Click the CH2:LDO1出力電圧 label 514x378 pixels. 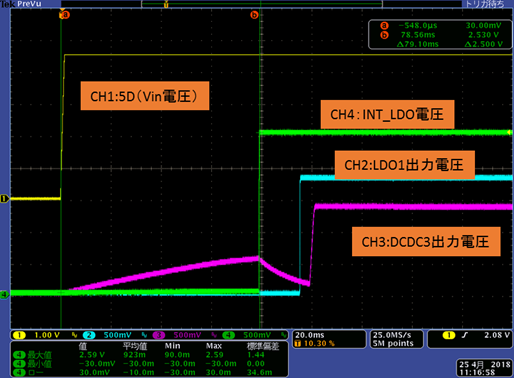click(x=405, y=165)
